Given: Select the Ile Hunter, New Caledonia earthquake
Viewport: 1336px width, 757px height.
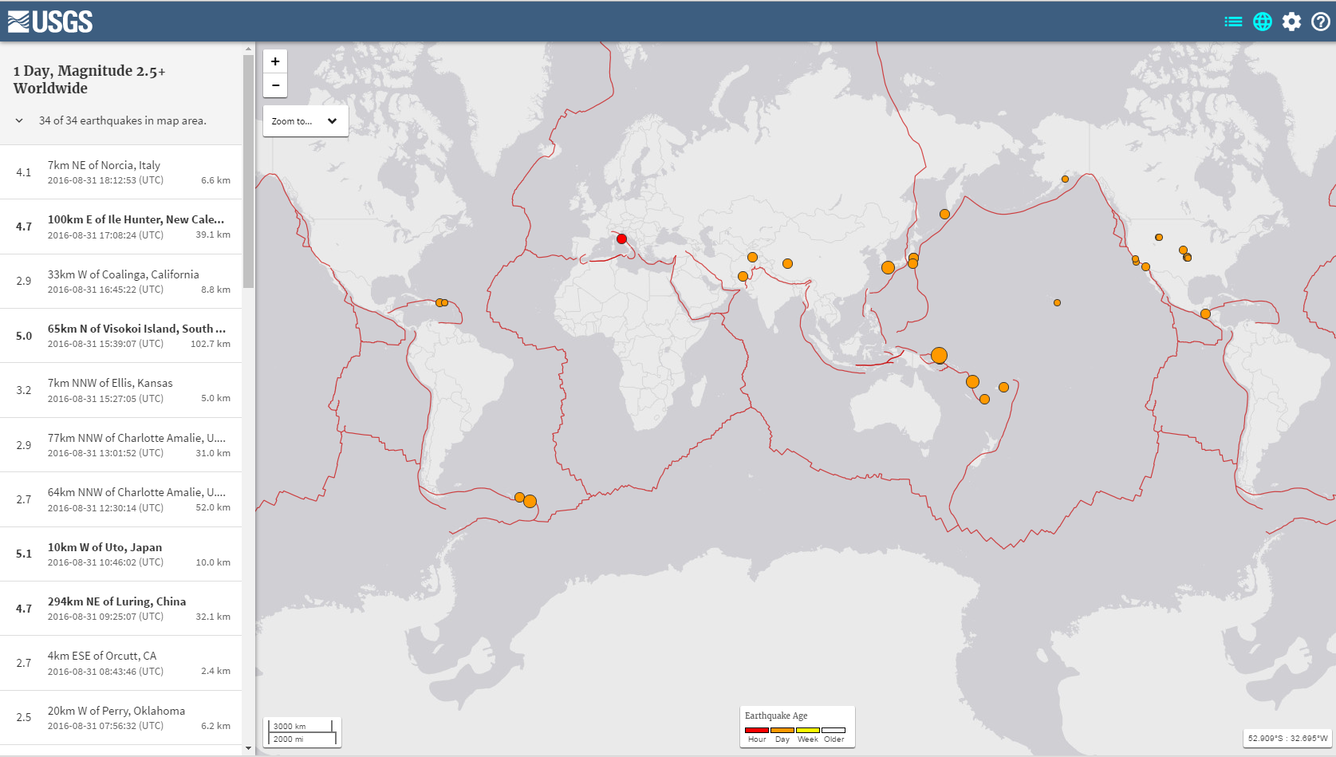Looking at the screenshot, I should click(x=121, y=226).
